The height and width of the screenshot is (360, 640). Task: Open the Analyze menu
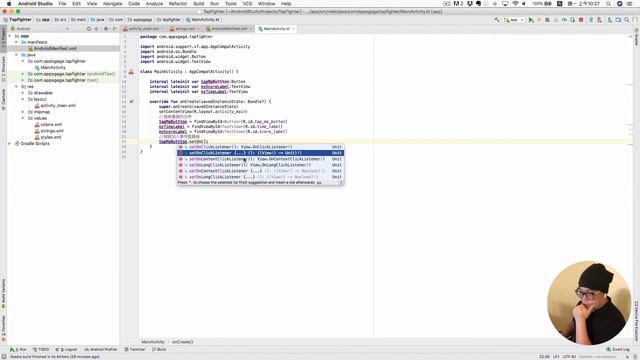coord(154,4)
